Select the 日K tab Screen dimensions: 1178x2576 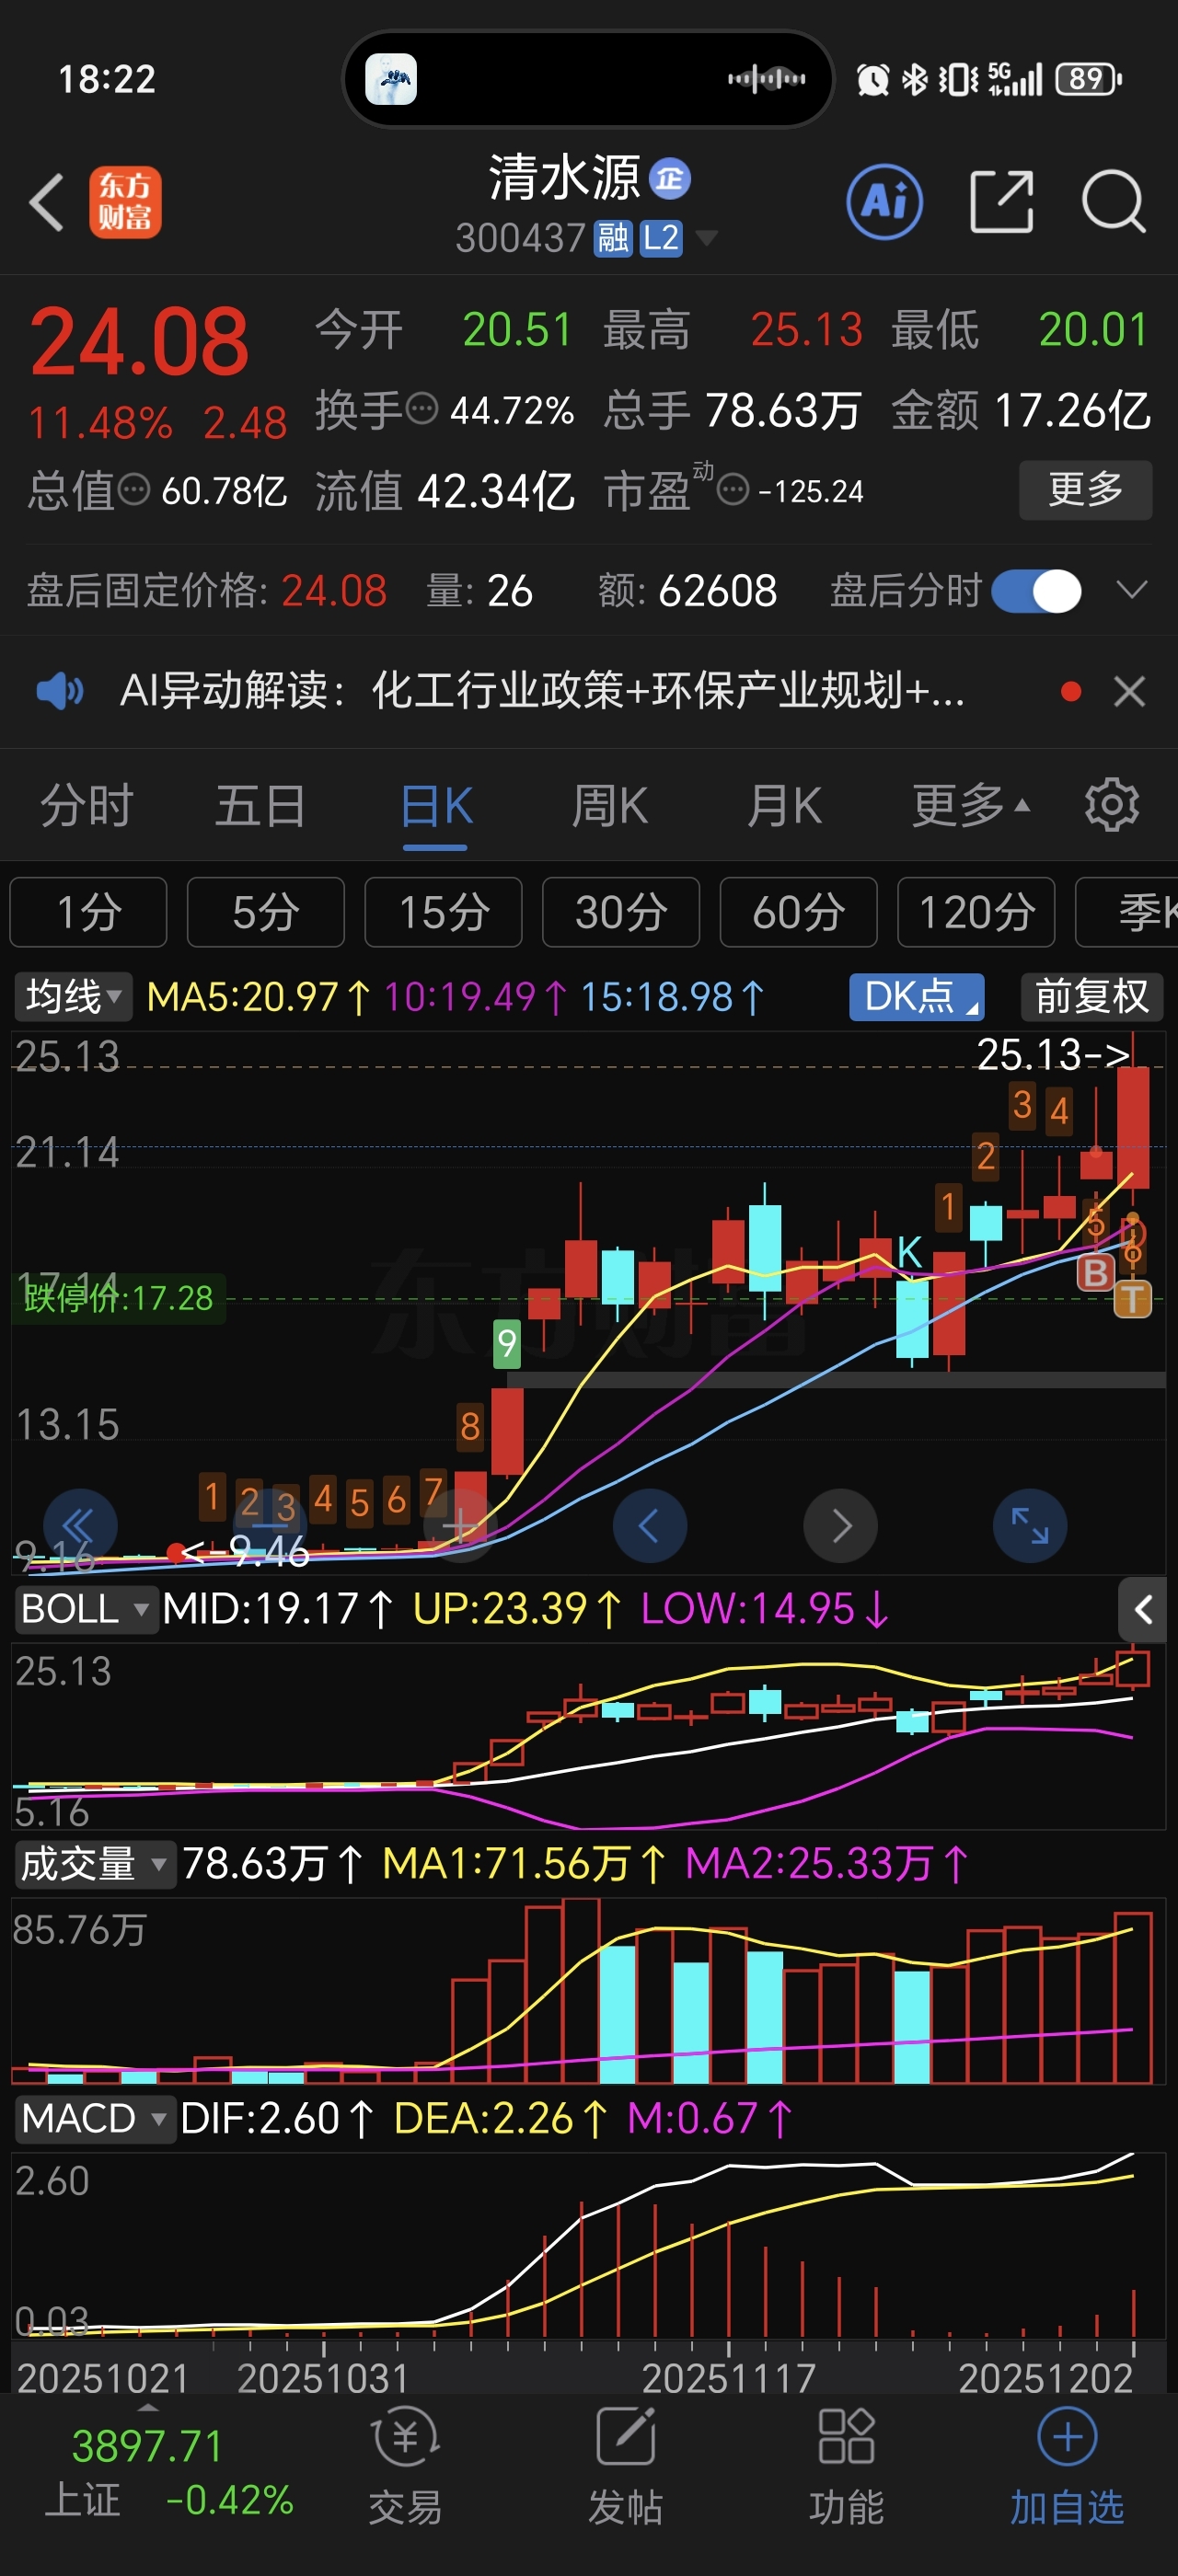436,805
